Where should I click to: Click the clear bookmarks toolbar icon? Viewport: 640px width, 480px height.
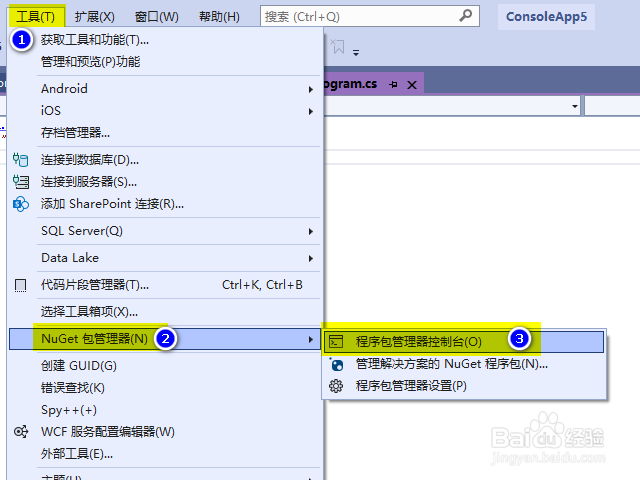pyautogui.click(x=337, y=46)
